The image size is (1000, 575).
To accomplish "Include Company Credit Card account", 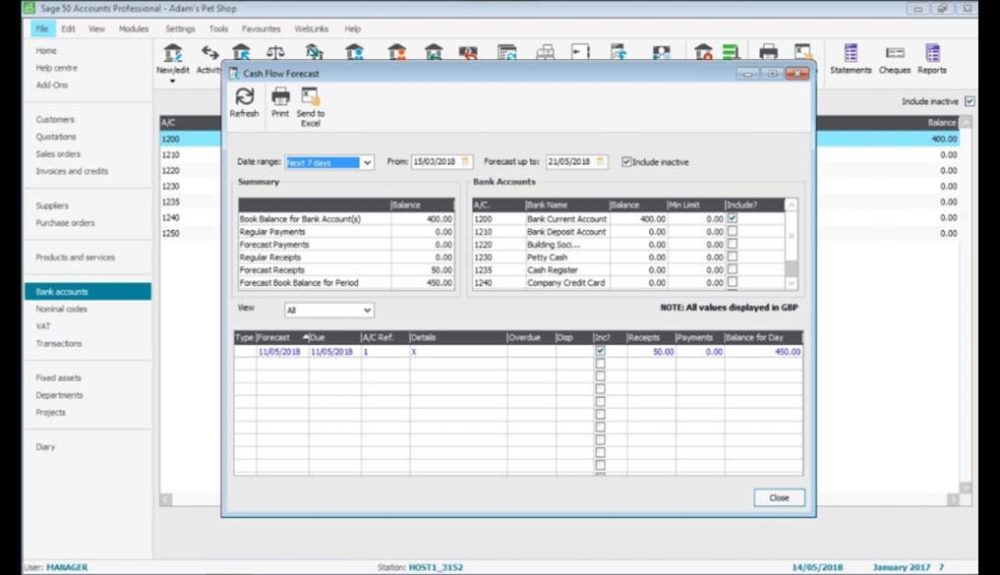I will point(732,282).
